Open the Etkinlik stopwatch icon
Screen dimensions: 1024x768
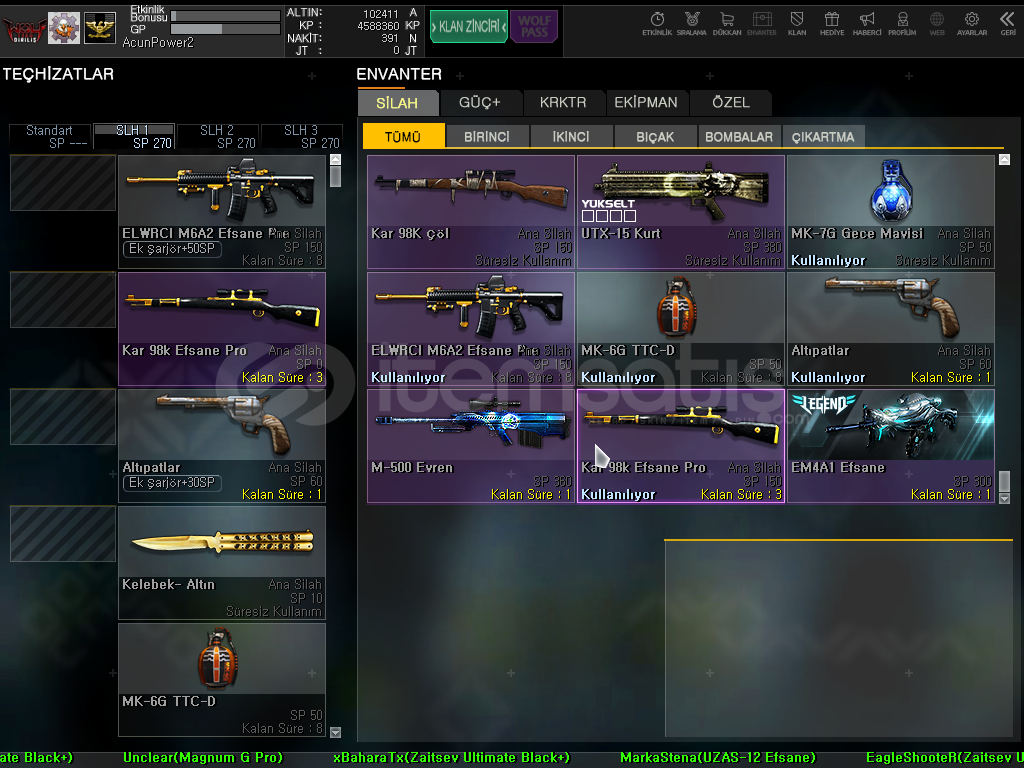click(657, 23)
